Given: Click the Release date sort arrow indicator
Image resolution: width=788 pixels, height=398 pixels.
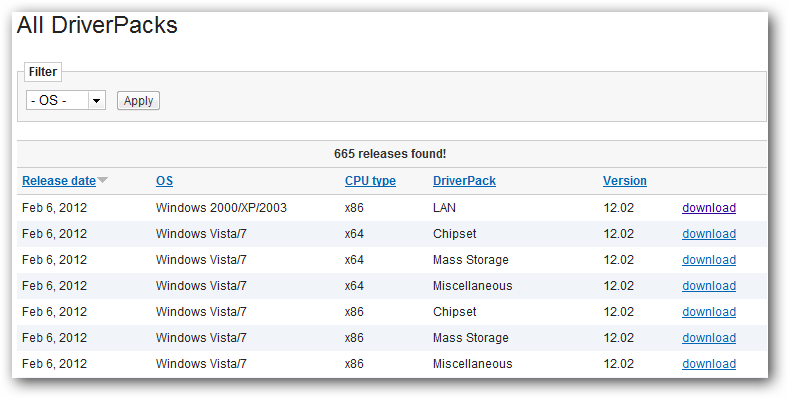Looking at the screenshot, I should point(103,180).
